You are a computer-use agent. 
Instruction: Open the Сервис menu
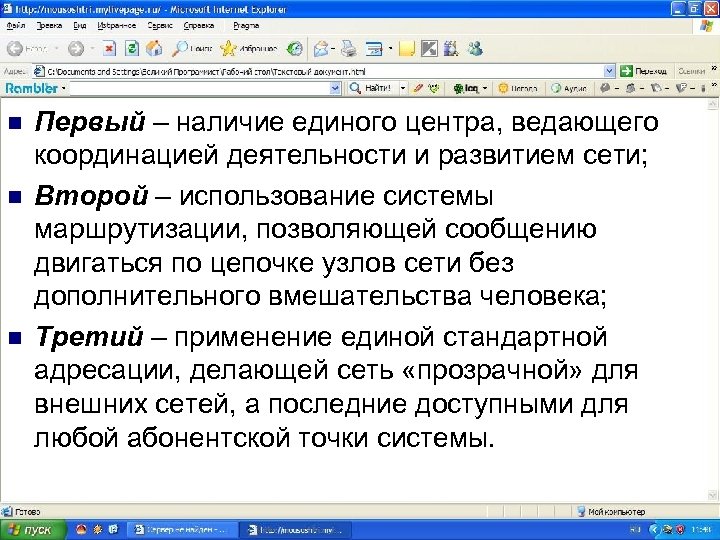click(160, 26)
